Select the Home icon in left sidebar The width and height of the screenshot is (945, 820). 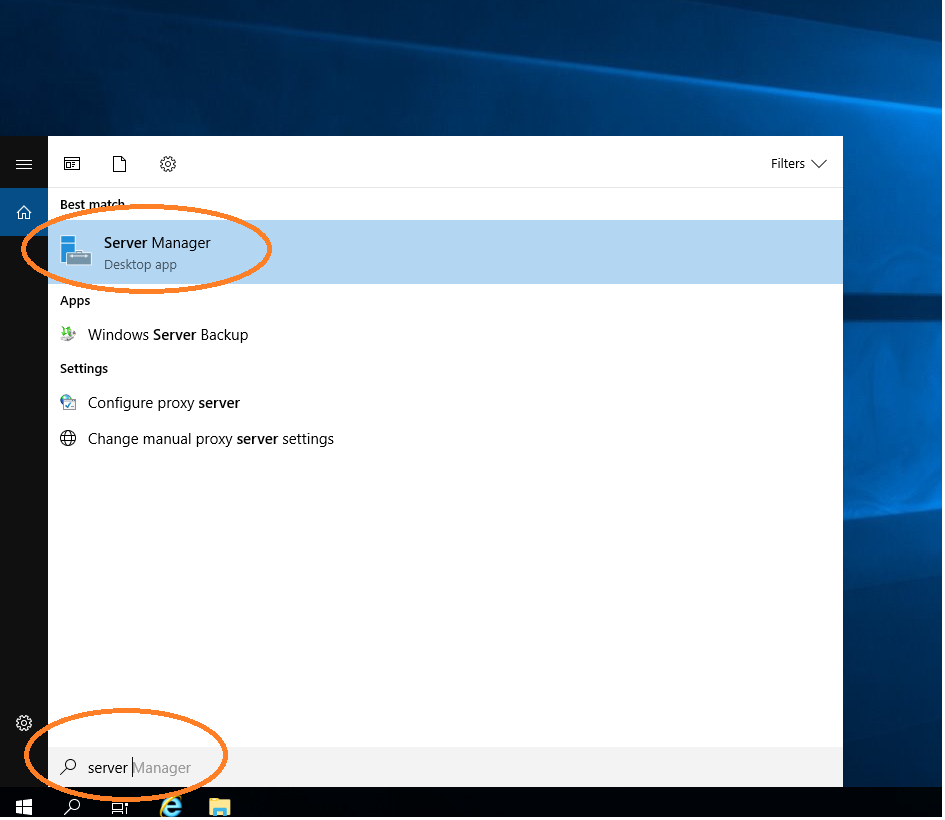24,212
